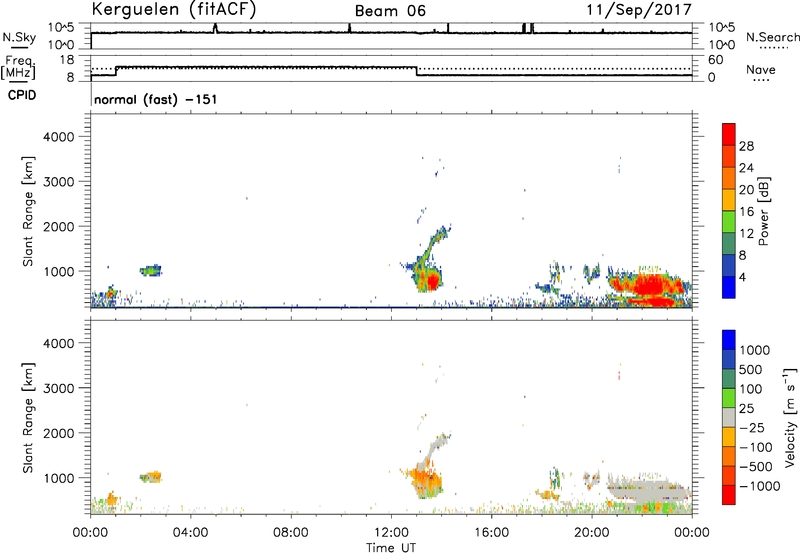Click the '20:00' time tick label
This screenshot has height=554, width=800.
pyautogui.click(x=591, y=533)
